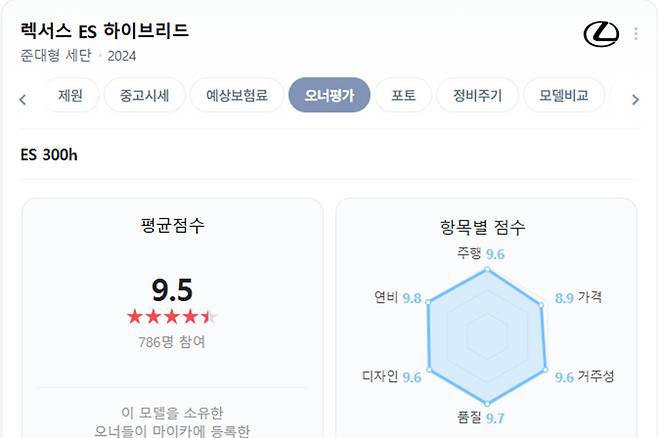Click the 렉서스 ES 하이브리드 title
Image resolution: width=658 pixels, height=438 pixels.
pos(104,30)
